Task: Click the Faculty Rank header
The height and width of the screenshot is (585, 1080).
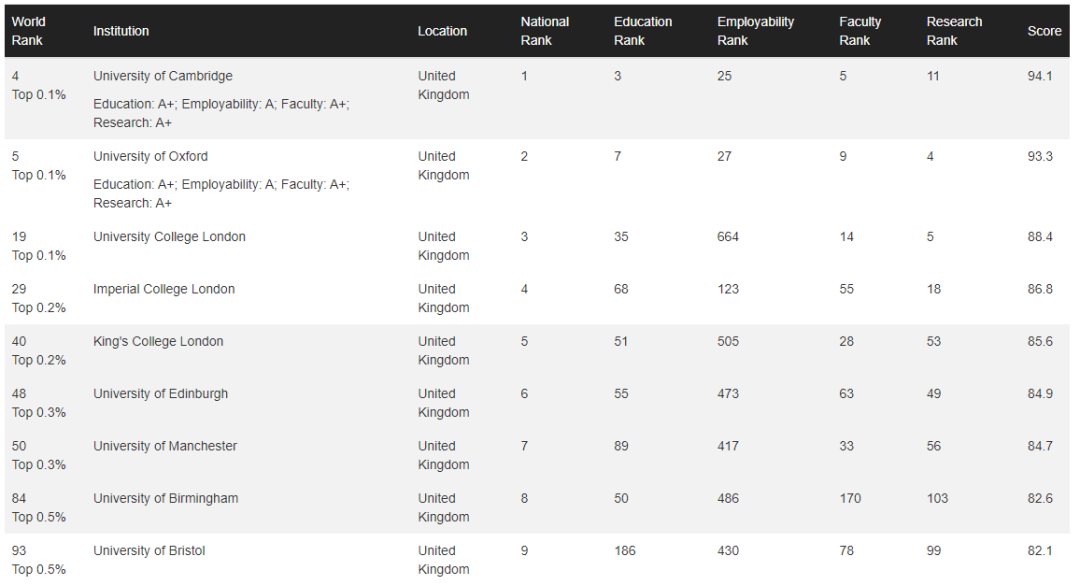Action: click(x=860, y=31)
